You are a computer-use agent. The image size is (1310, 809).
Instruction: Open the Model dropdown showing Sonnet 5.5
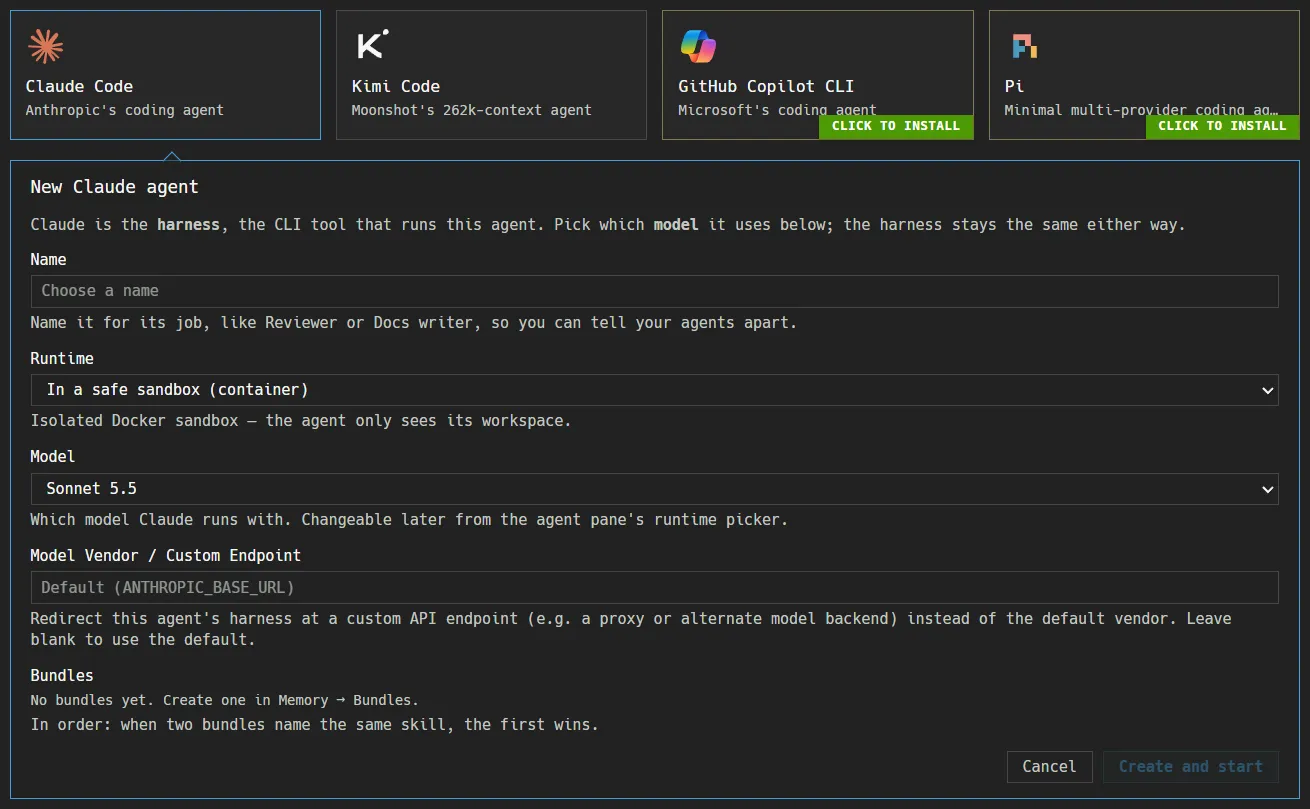(654, 489)
